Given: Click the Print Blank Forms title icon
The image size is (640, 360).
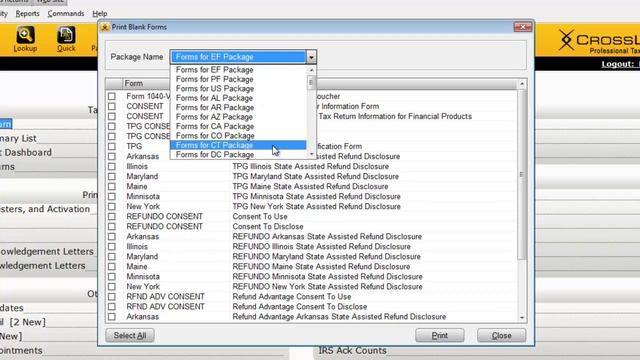Looking at the screenshot, I should (x=105, y=27).
